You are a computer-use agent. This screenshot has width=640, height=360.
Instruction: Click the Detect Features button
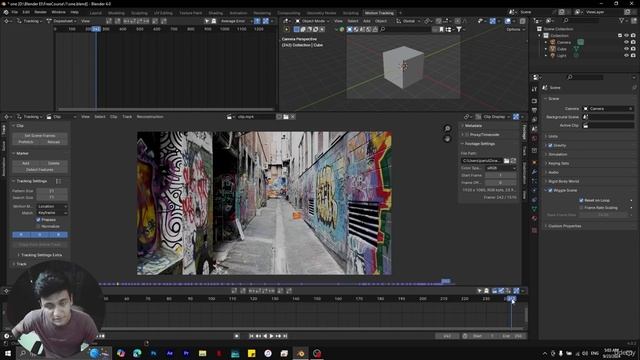coord(40,169)
